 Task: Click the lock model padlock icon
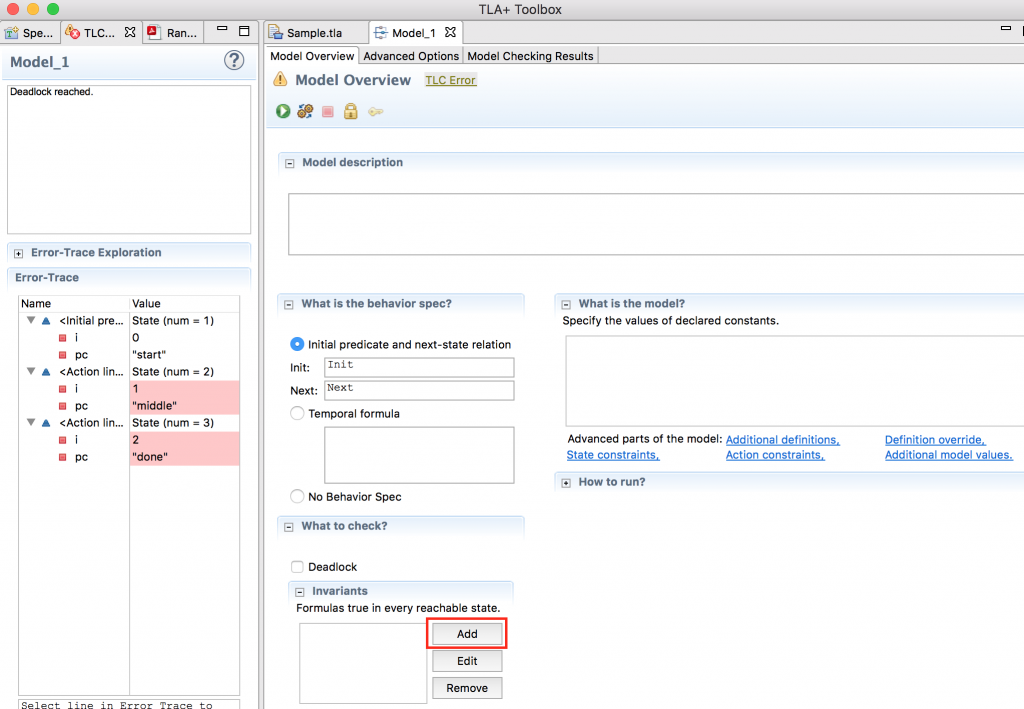[351, 111]
